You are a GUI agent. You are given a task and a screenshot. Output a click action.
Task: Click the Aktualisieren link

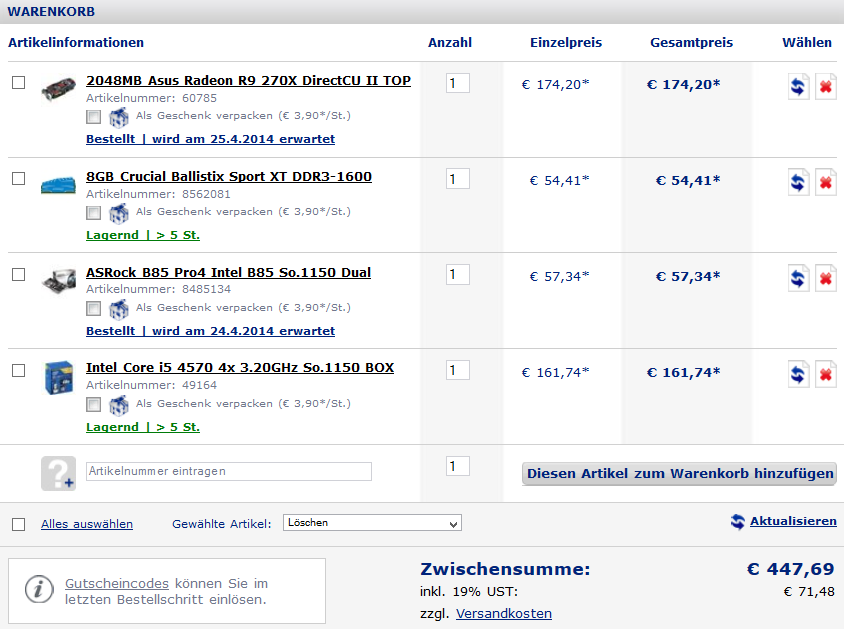pyautogui.click(x=793, y=521)
